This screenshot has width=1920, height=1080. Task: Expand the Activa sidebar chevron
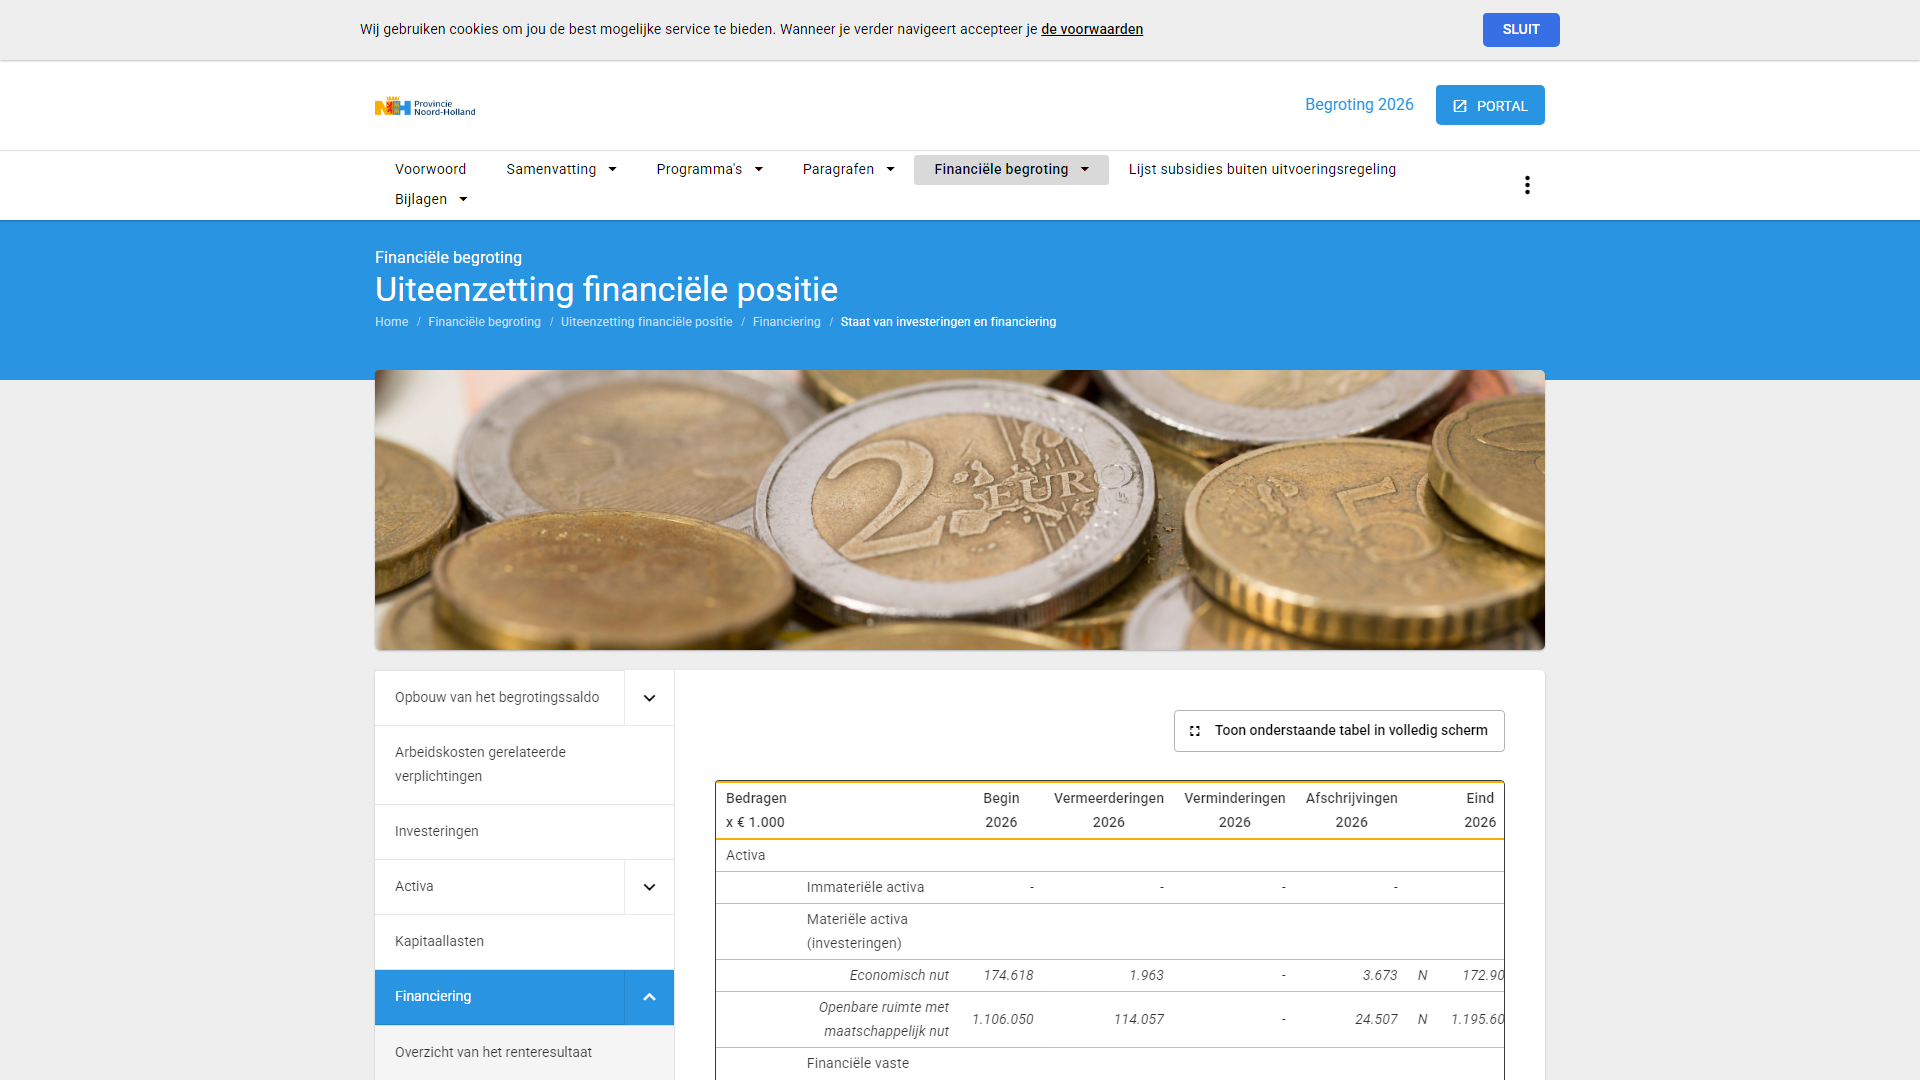click(x=649, y=887)
